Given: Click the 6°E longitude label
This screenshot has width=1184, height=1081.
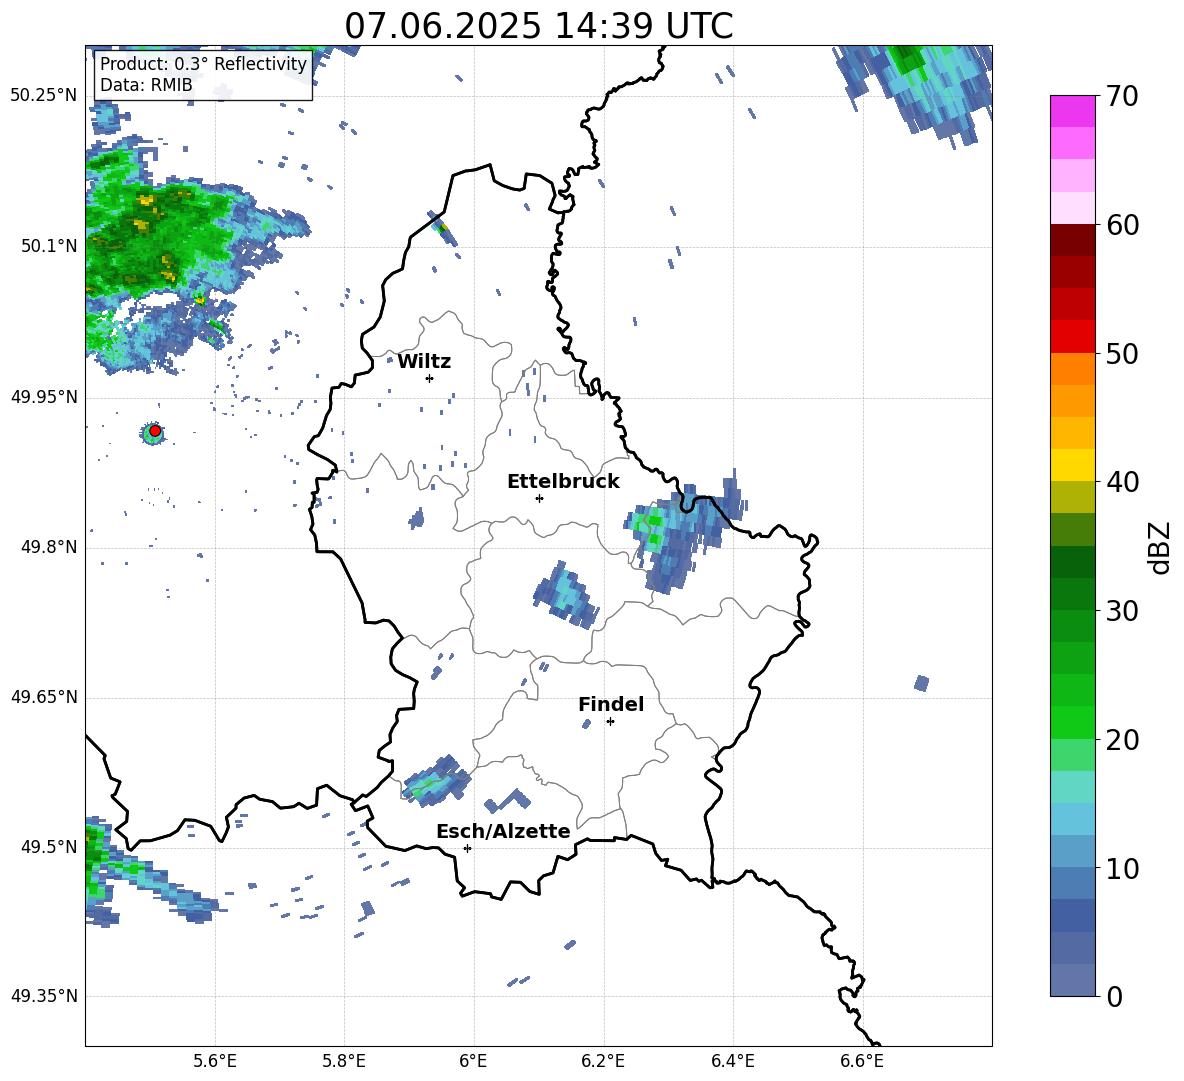Looking at the screenshot, I should (x=473, y=1061).
